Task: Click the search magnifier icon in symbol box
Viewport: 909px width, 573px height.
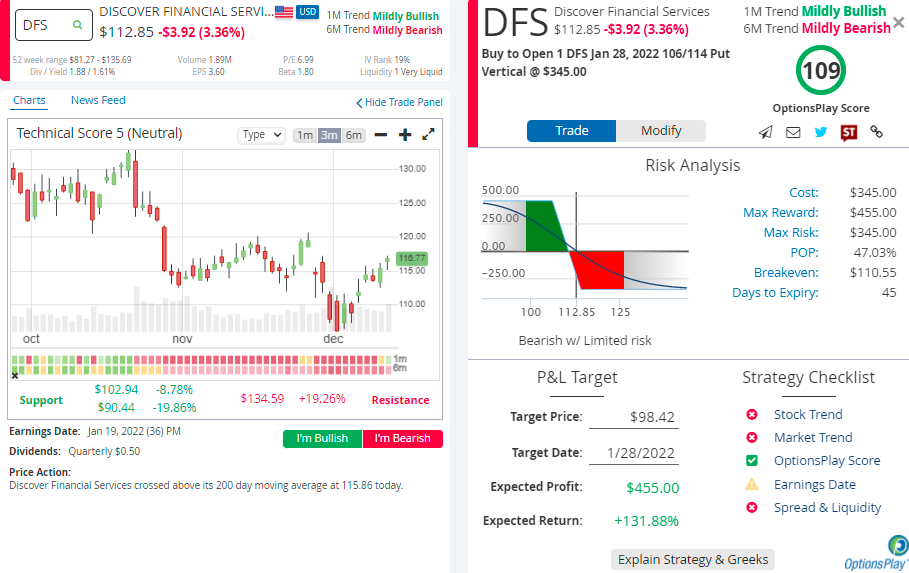Action: pos(77,25)
